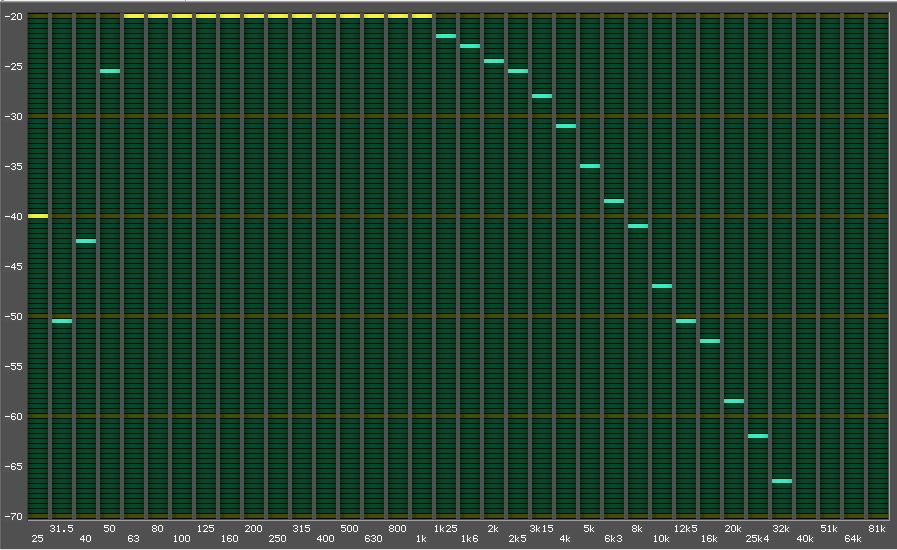Click the cyan peak marker in the 2k band

coord(494,61)
